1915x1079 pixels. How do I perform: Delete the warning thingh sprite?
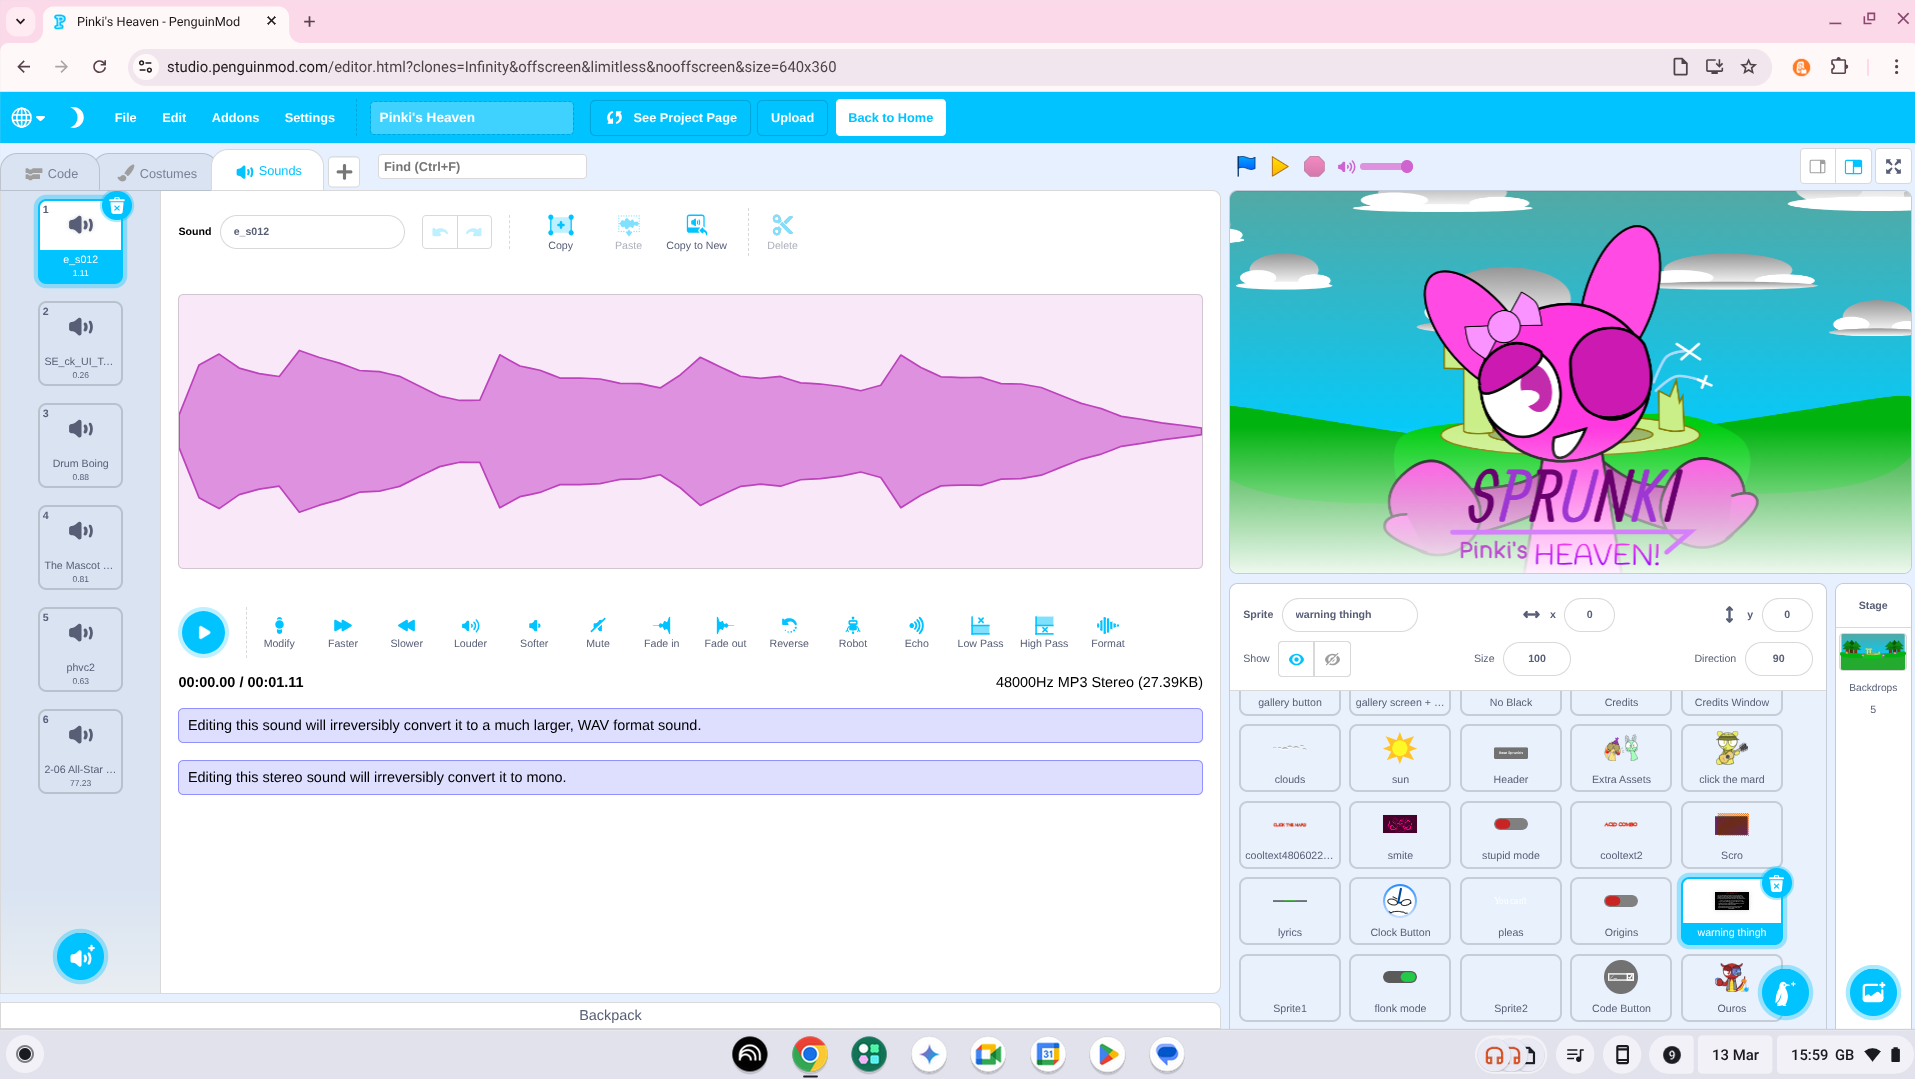click(1776, 884)
